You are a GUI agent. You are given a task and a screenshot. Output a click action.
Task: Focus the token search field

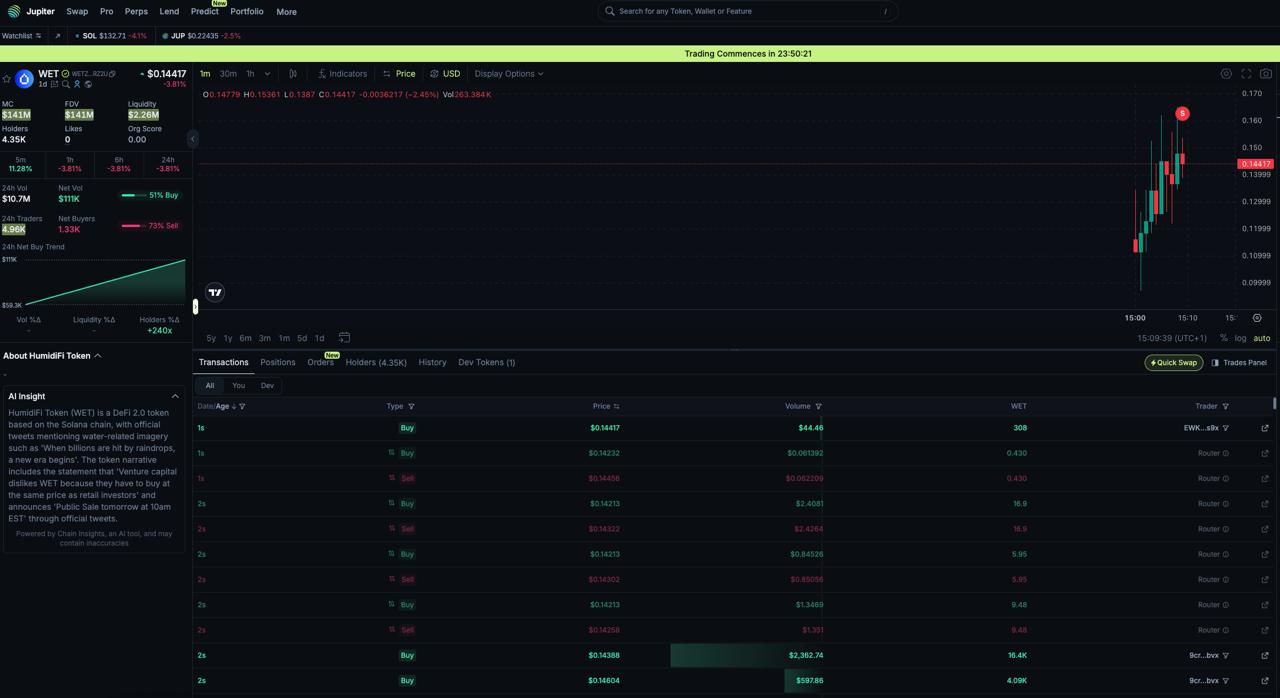click(746, 11)
